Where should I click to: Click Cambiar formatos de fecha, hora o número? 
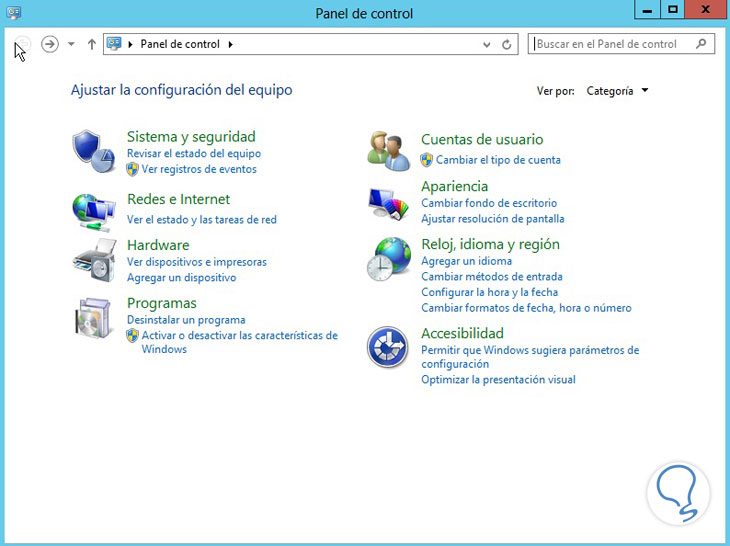click(x=526, y=308)
